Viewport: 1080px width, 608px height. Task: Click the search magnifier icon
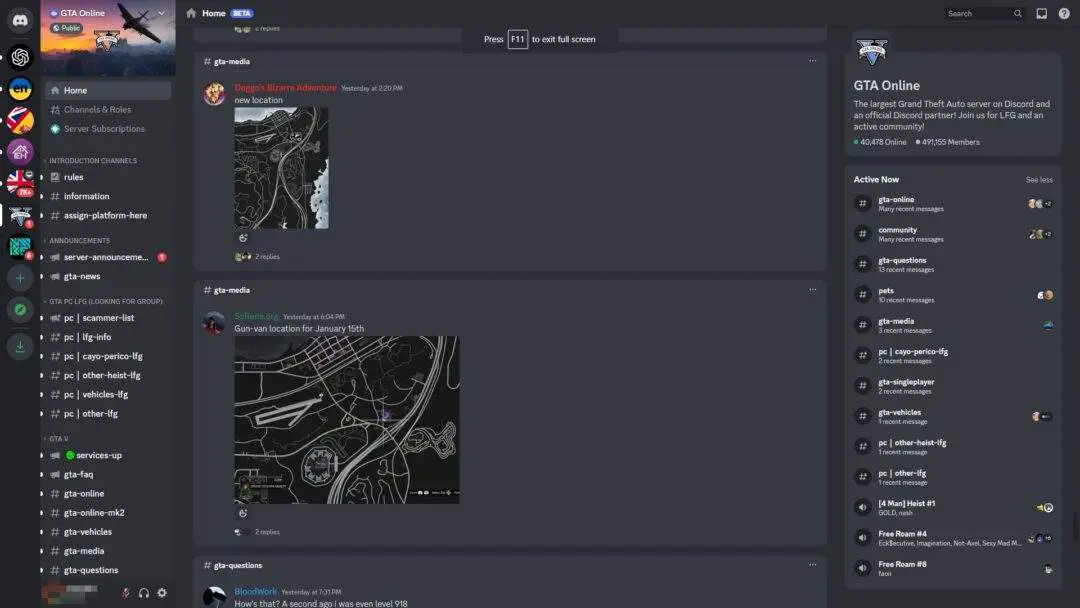pyautogui.click(x=1017, y=14)
